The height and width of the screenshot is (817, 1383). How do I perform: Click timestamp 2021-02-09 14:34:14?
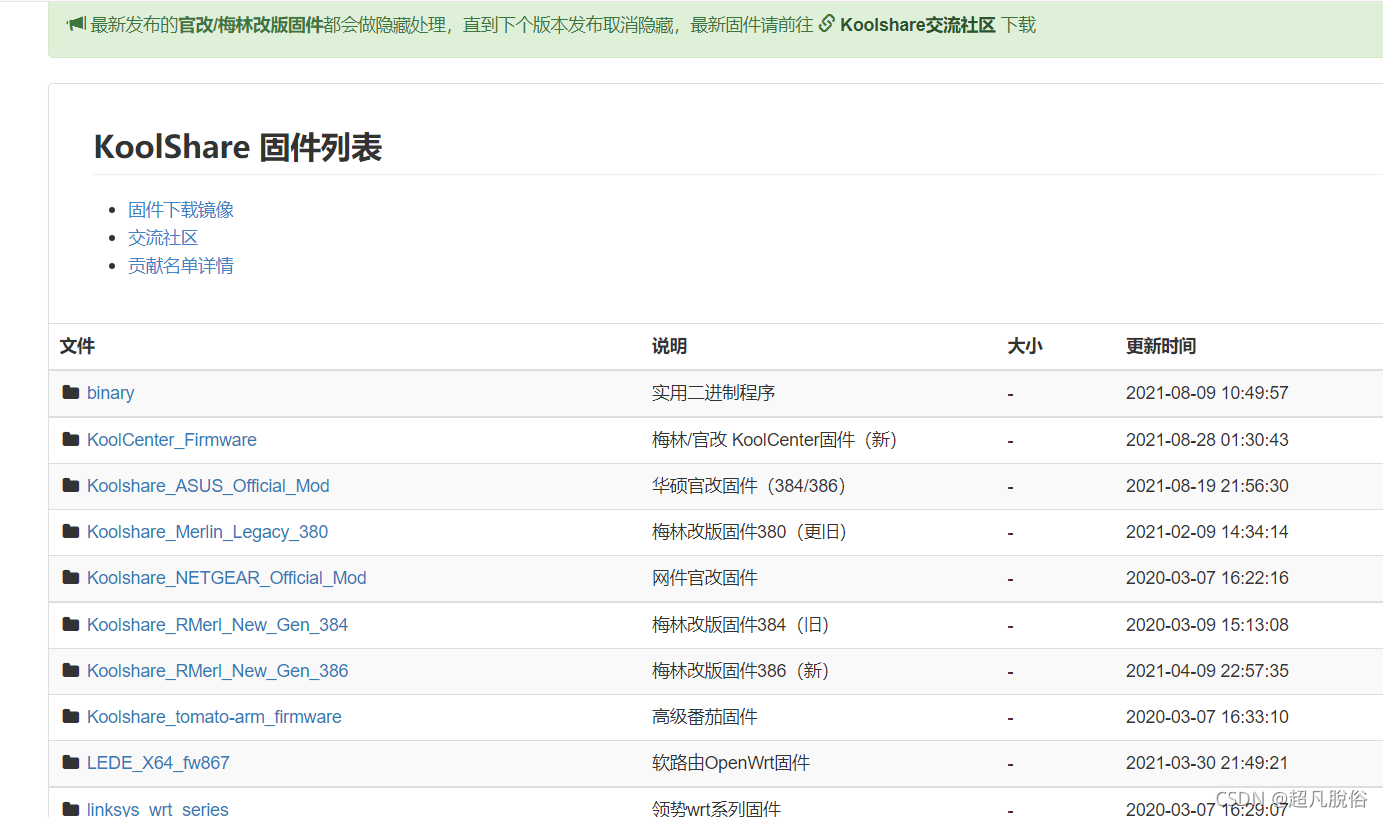coord(1207,532)
